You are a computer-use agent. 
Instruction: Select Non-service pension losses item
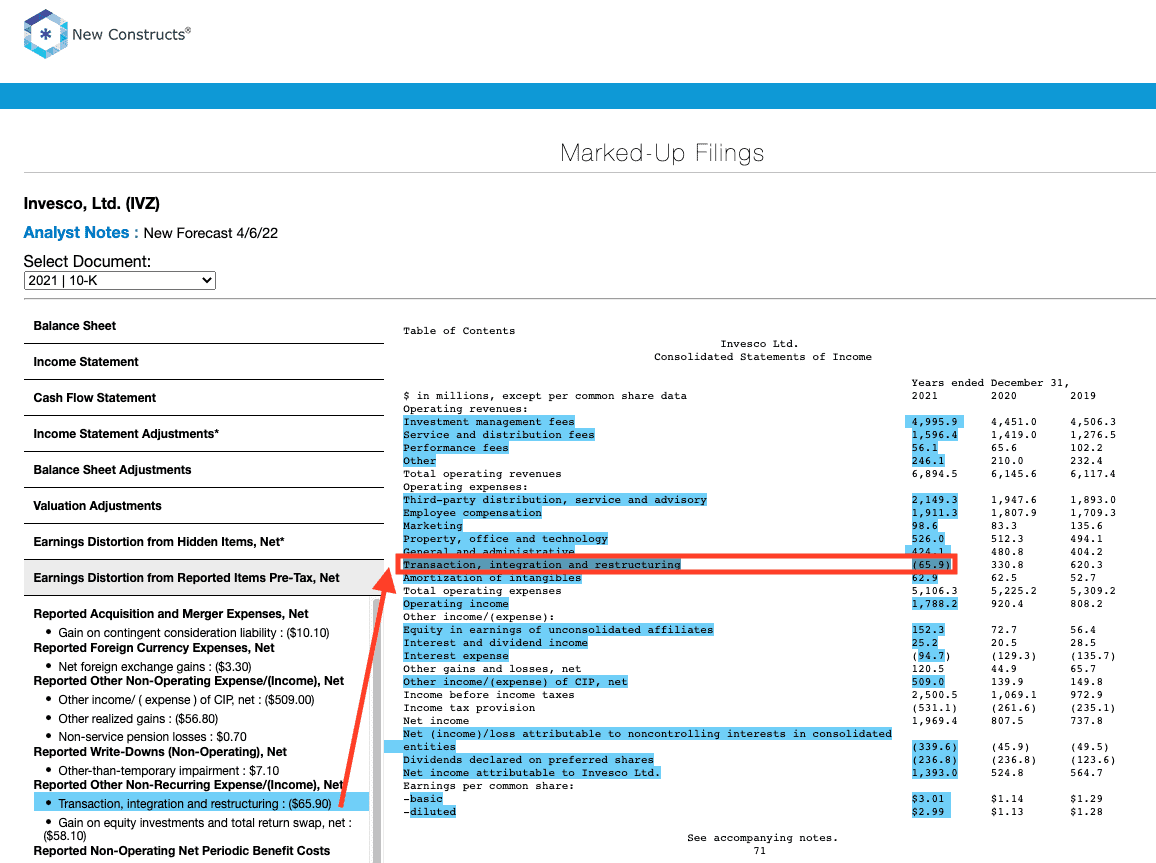click(153, 737)
